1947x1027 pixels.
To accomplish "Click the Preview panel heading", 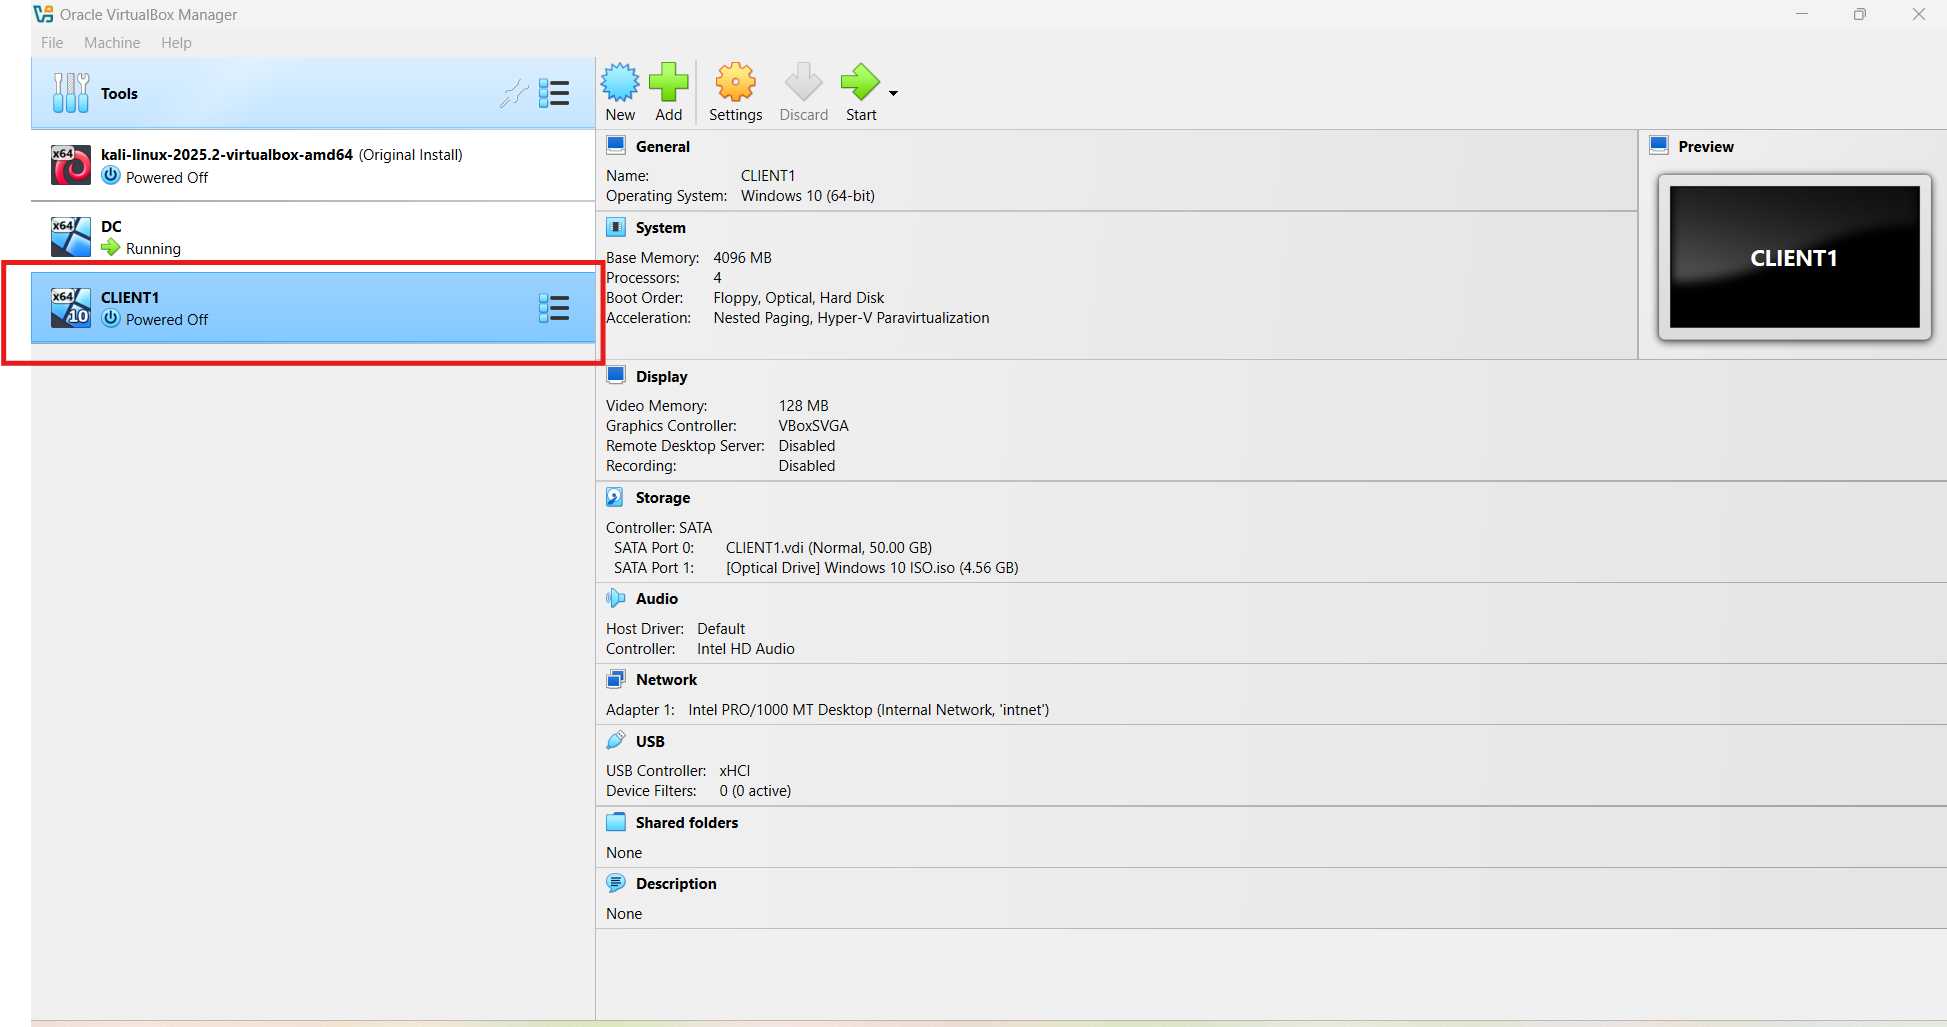I will tap(1706, 146).
